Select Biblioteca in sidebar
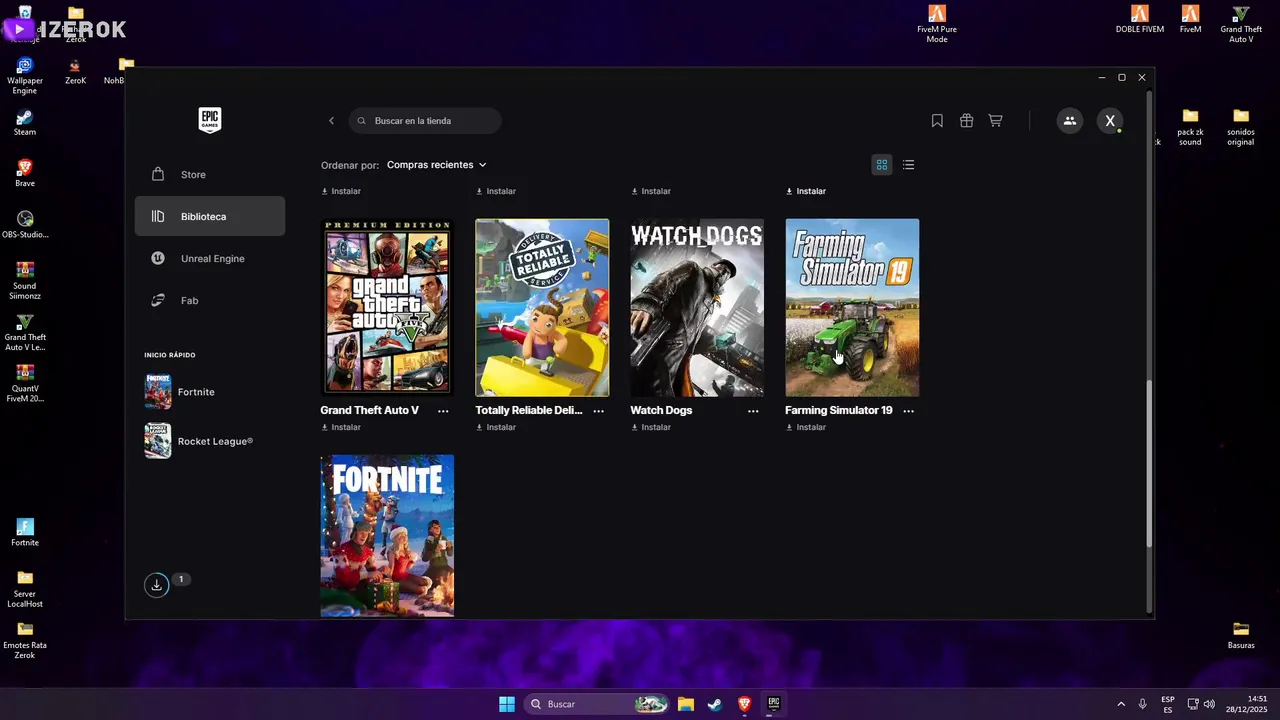1280x720 pixels. pyautogui.click(x=210, y=216)
